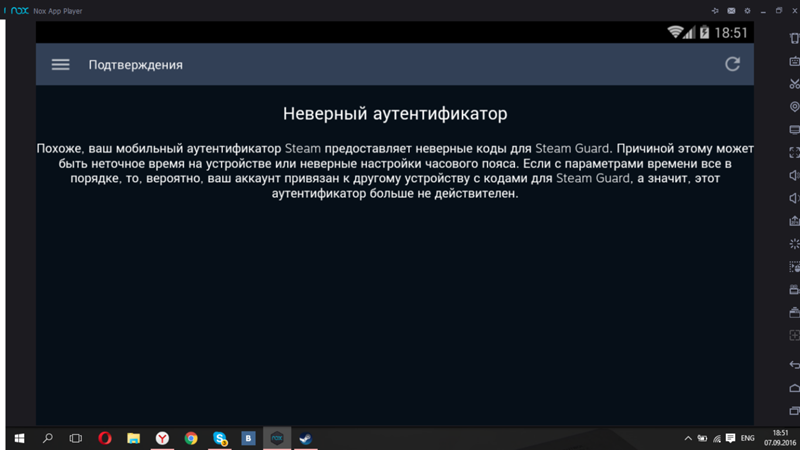Screen dimensions: 800x450
Task: Open Google Chrome from taskbar
Action: tap(191, 438)
